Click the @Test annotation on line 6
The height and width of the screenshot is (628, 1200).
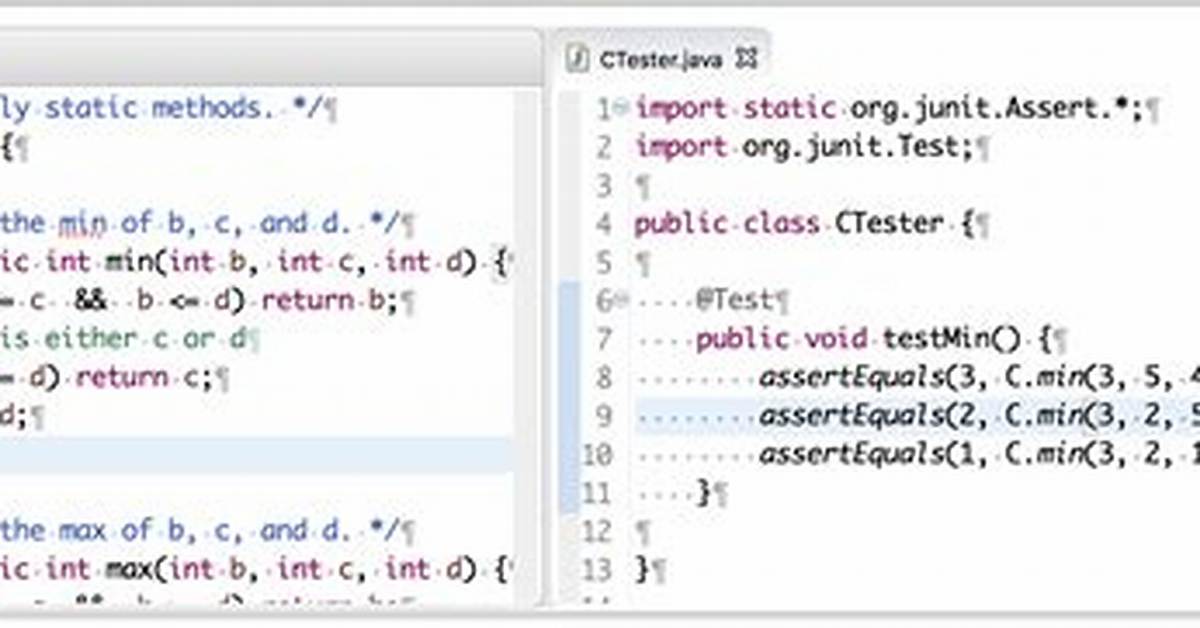click(736, 299)
